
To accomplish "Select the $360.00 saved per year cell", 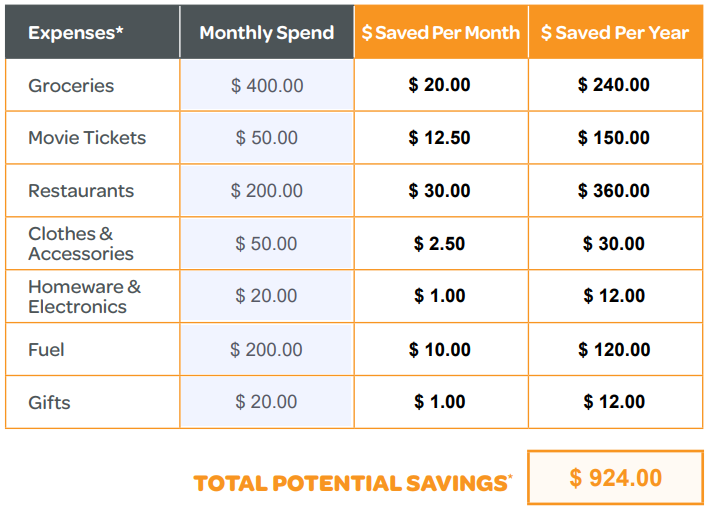I will click(614, 190).
